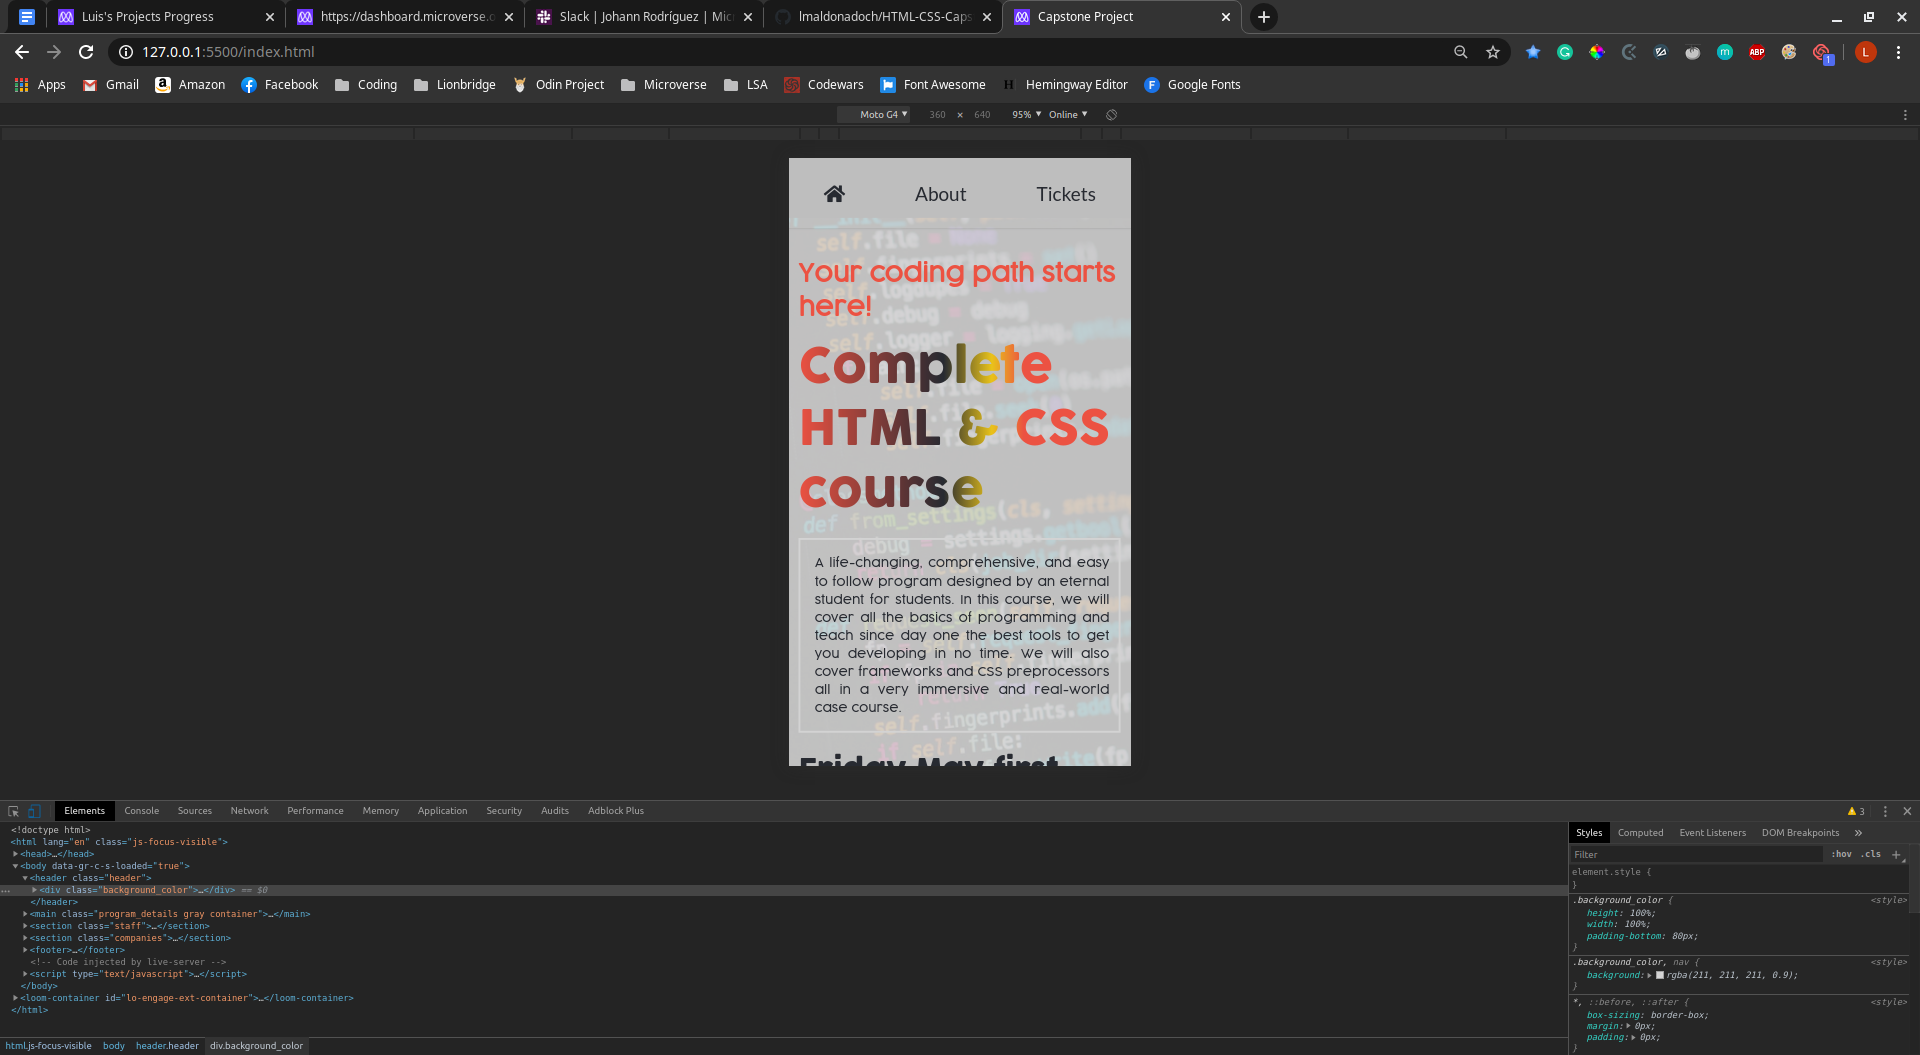
Task: Switch to the Computed styles tab
Action: tap(1640, 833)
